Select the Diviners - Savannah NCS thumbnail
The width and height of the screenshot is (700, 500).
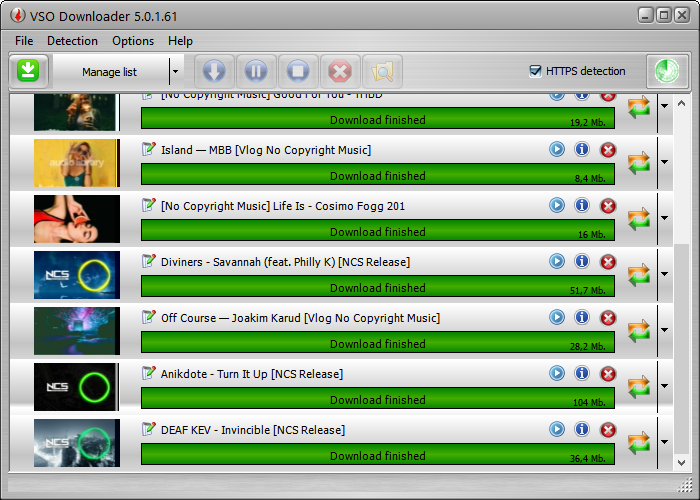coord(77,275)
